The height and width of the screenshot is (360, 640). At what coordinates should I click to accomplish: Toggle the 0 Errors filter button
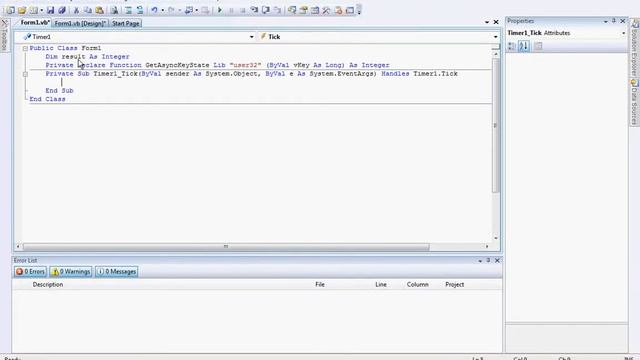[30, 271]
